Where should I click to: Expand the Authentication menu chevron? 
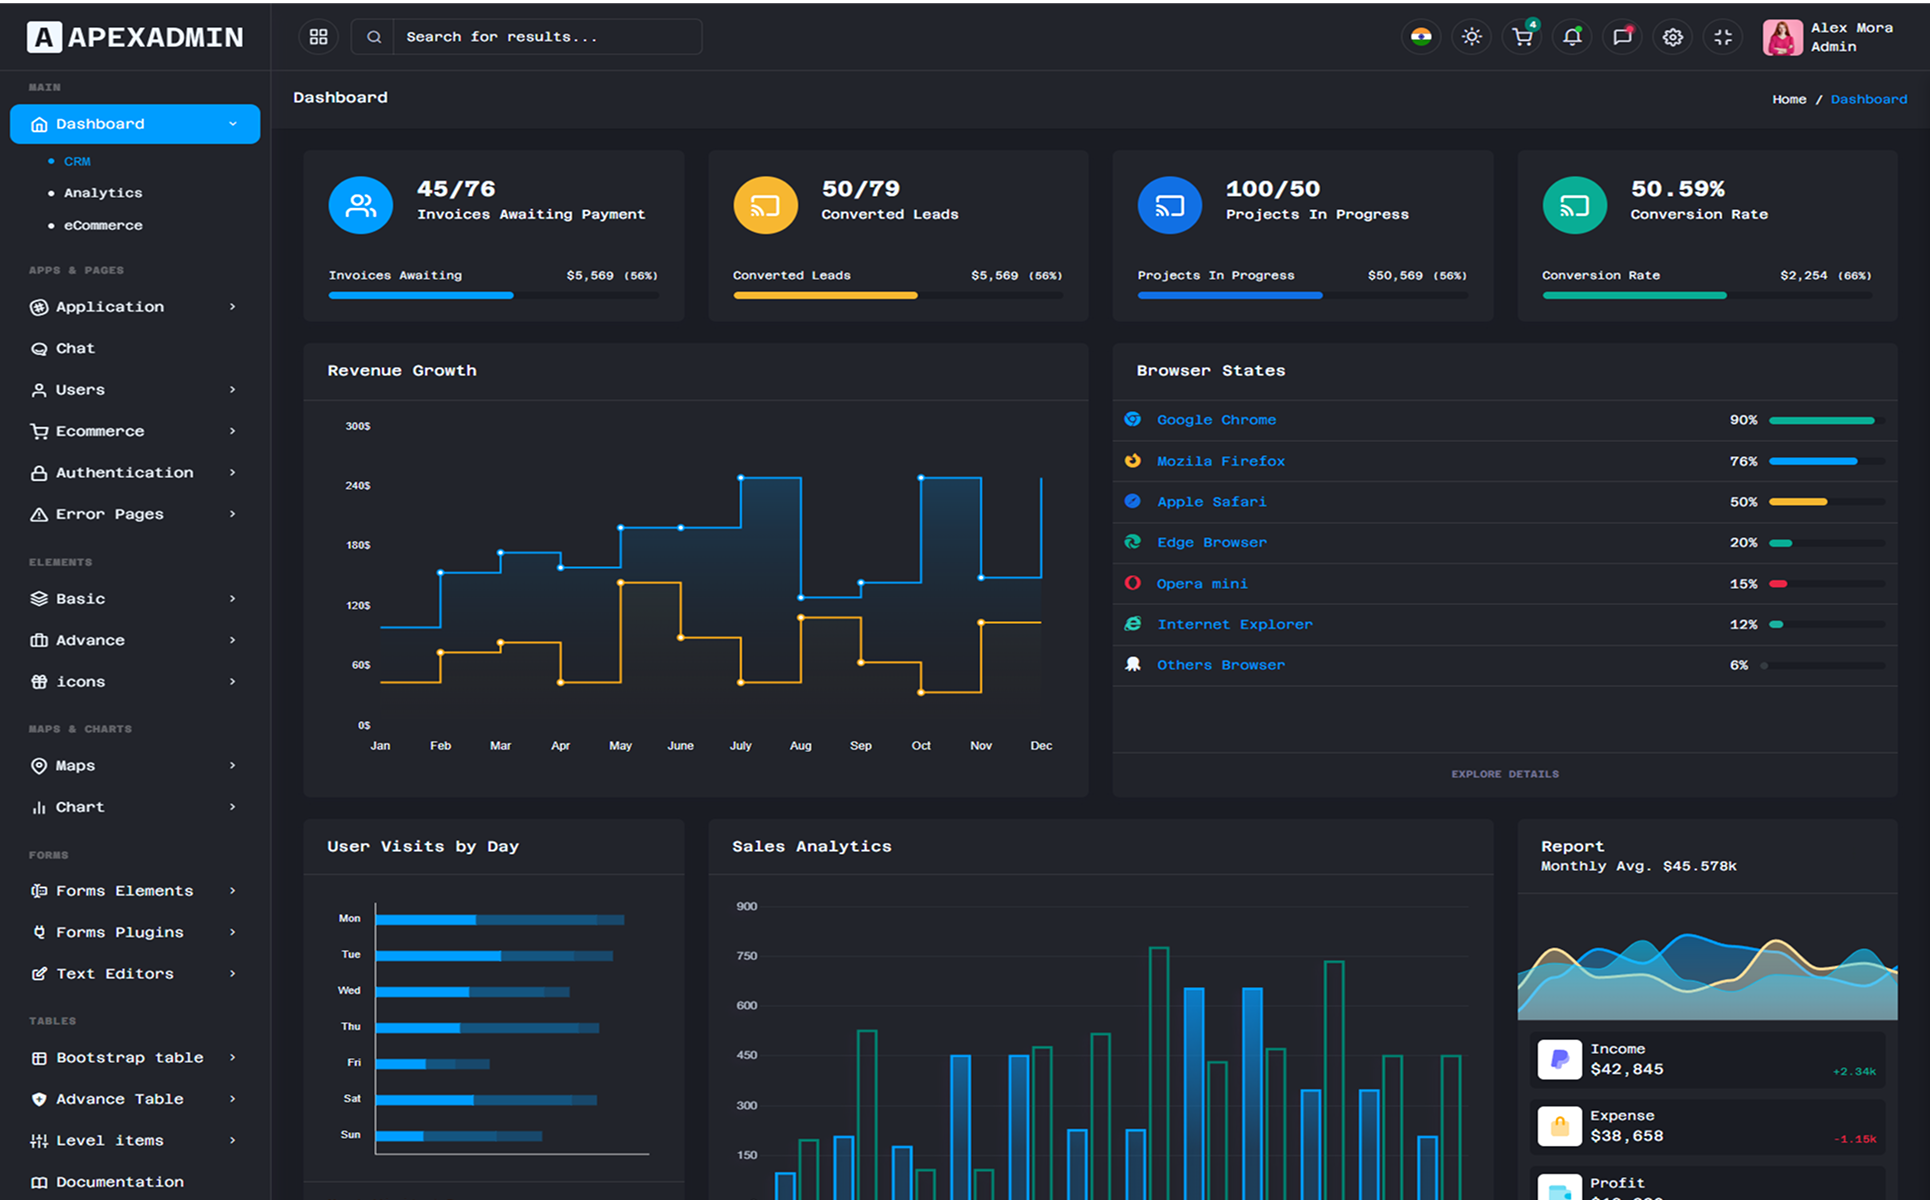(x=233, y=472)
